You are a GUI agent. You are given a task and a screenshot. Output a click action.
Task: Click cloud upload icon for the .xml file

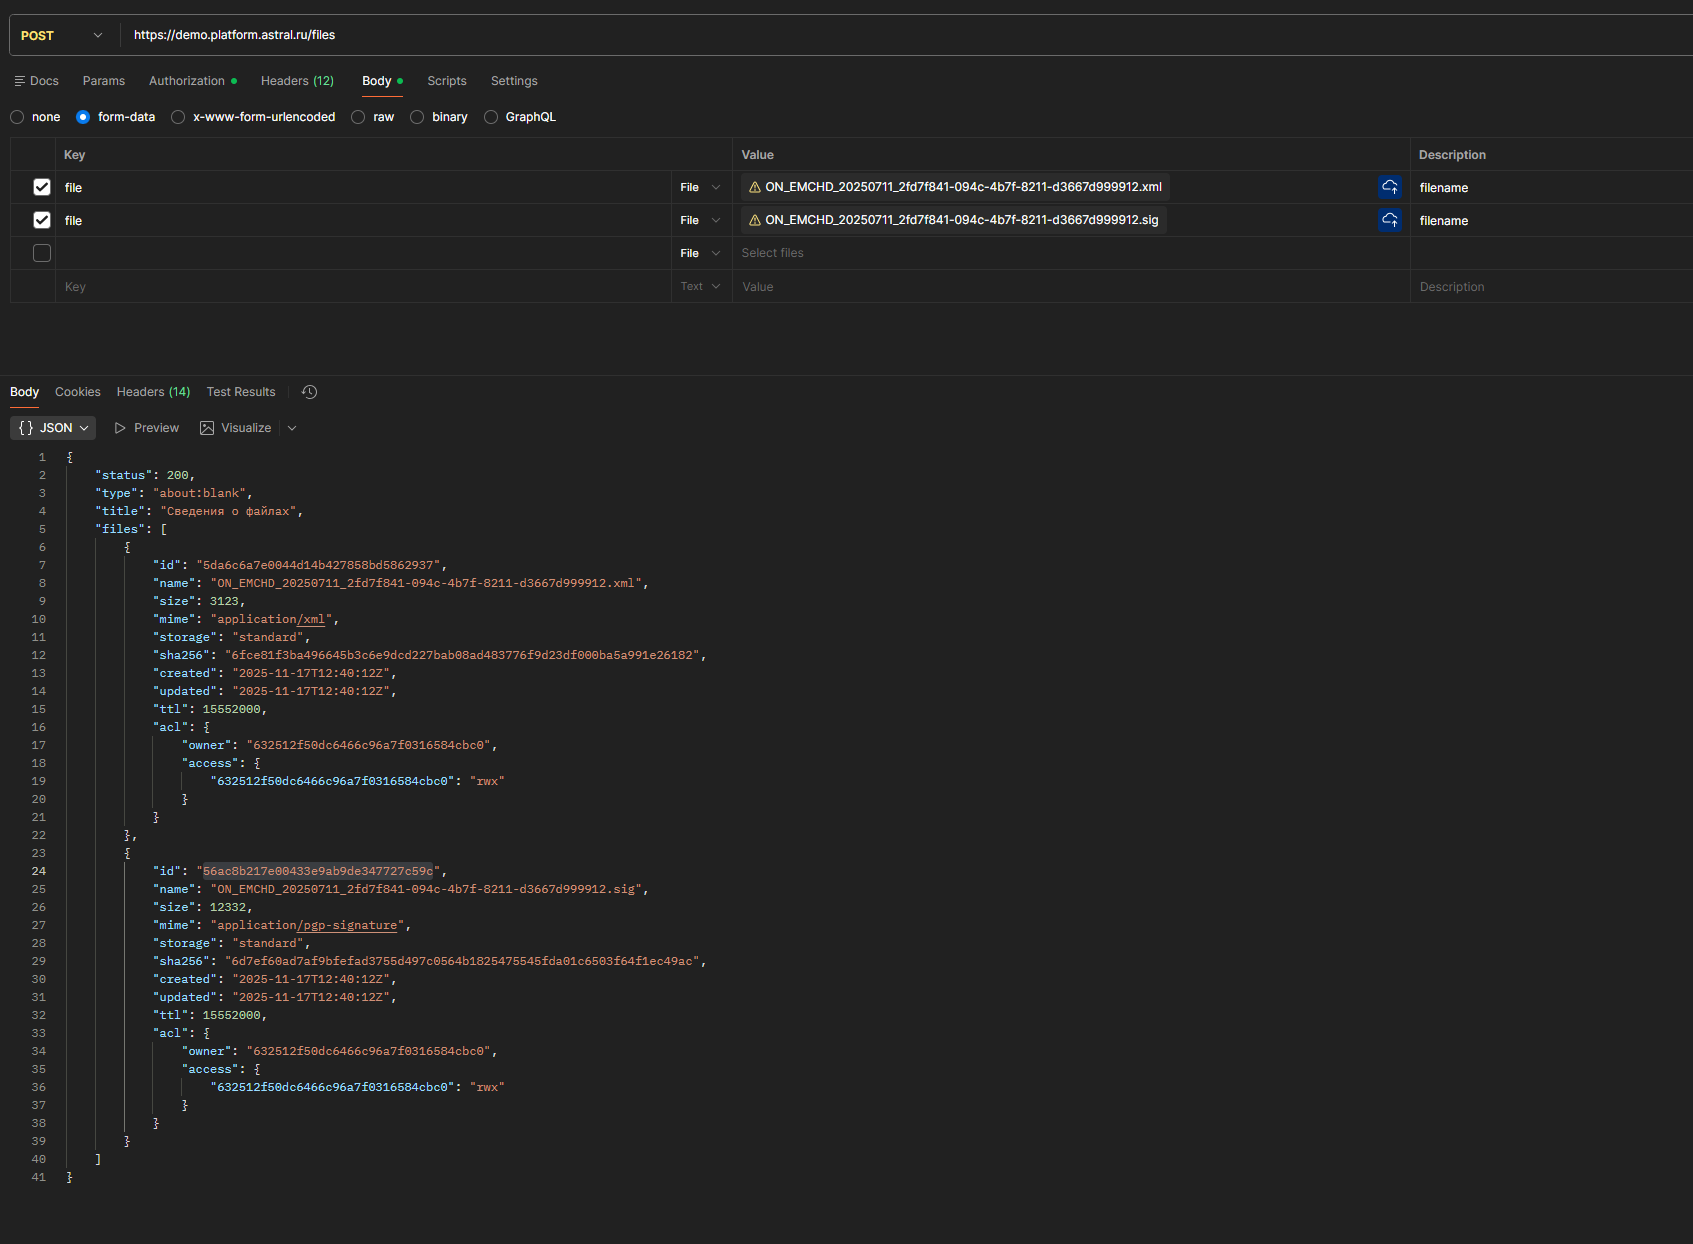coord(1389,187)
